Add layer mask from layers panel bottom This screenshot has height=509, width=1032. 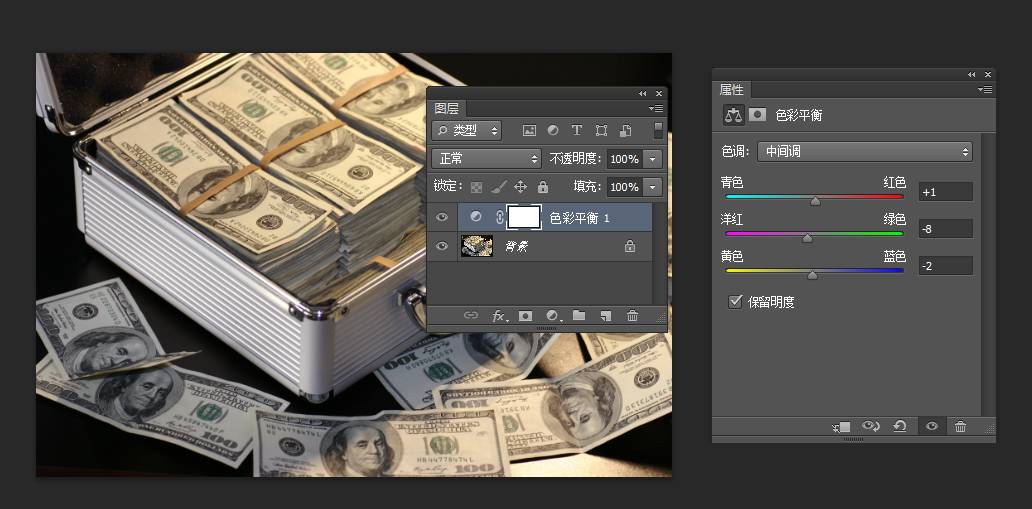[525, 316]
